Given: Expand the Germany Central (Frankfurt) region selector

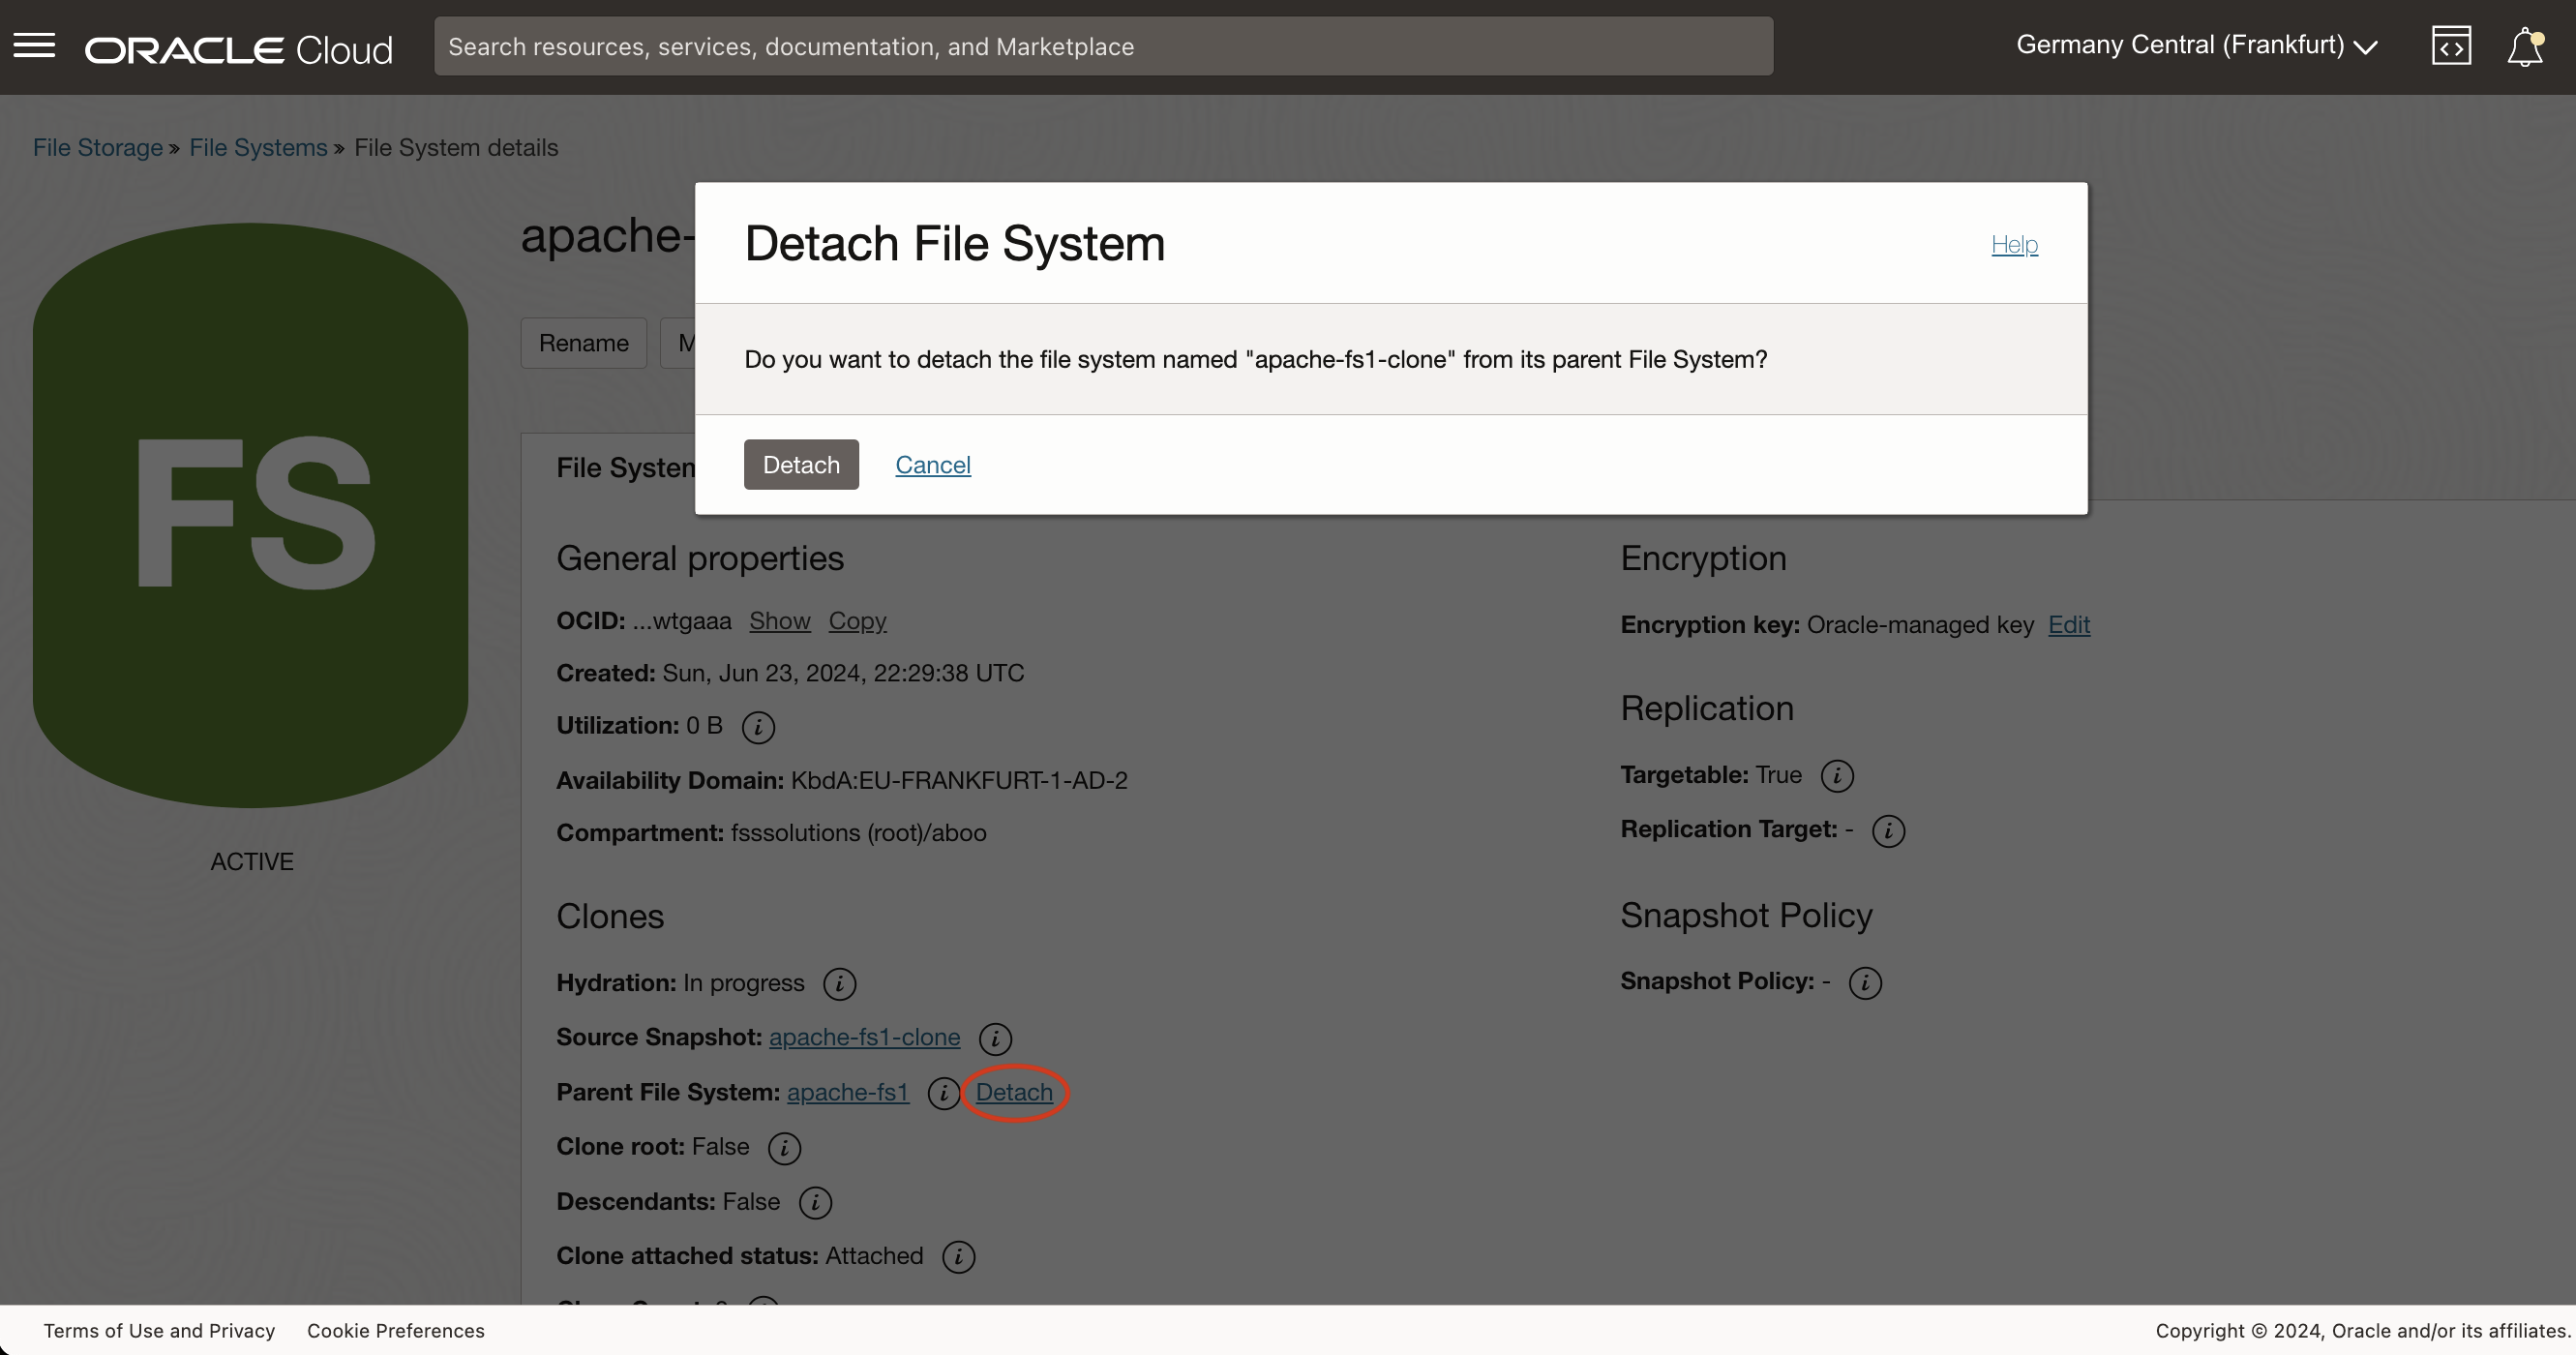Looking at the screenshot, I should pyautogui.click(x=2195, y=46).
